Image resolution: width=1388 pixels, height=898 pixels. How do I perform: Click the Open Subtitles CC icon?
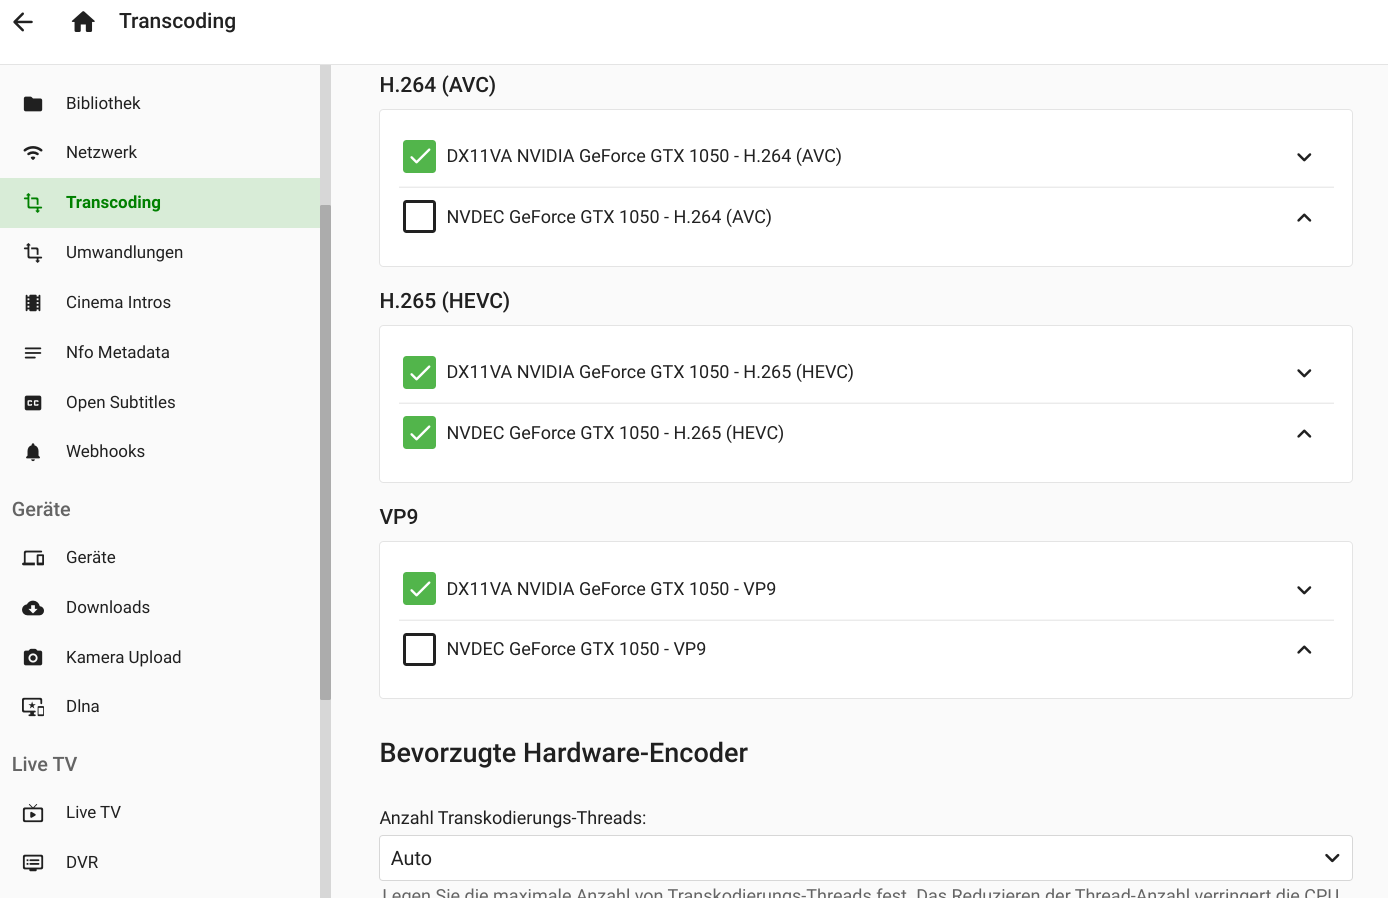tap(33, 403)
